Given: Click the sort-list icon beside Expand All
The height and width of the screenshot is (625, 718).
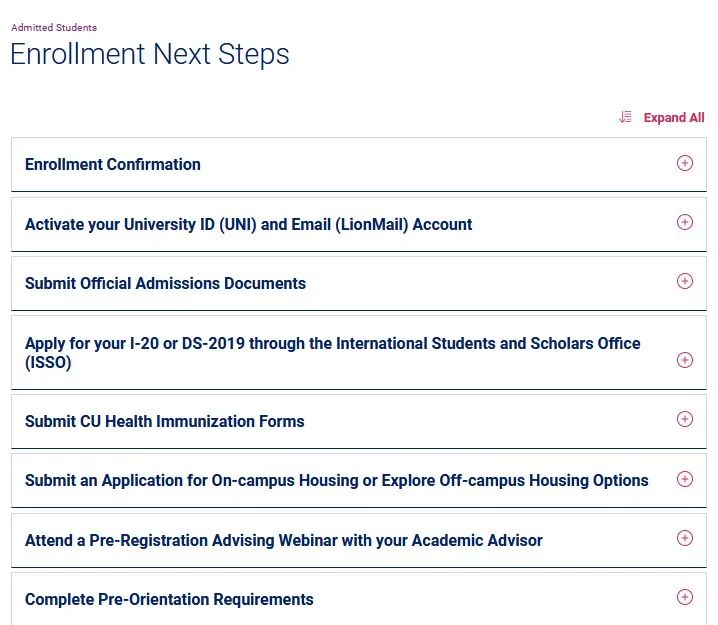Looking at the screenshot, I should pos(625,117).
